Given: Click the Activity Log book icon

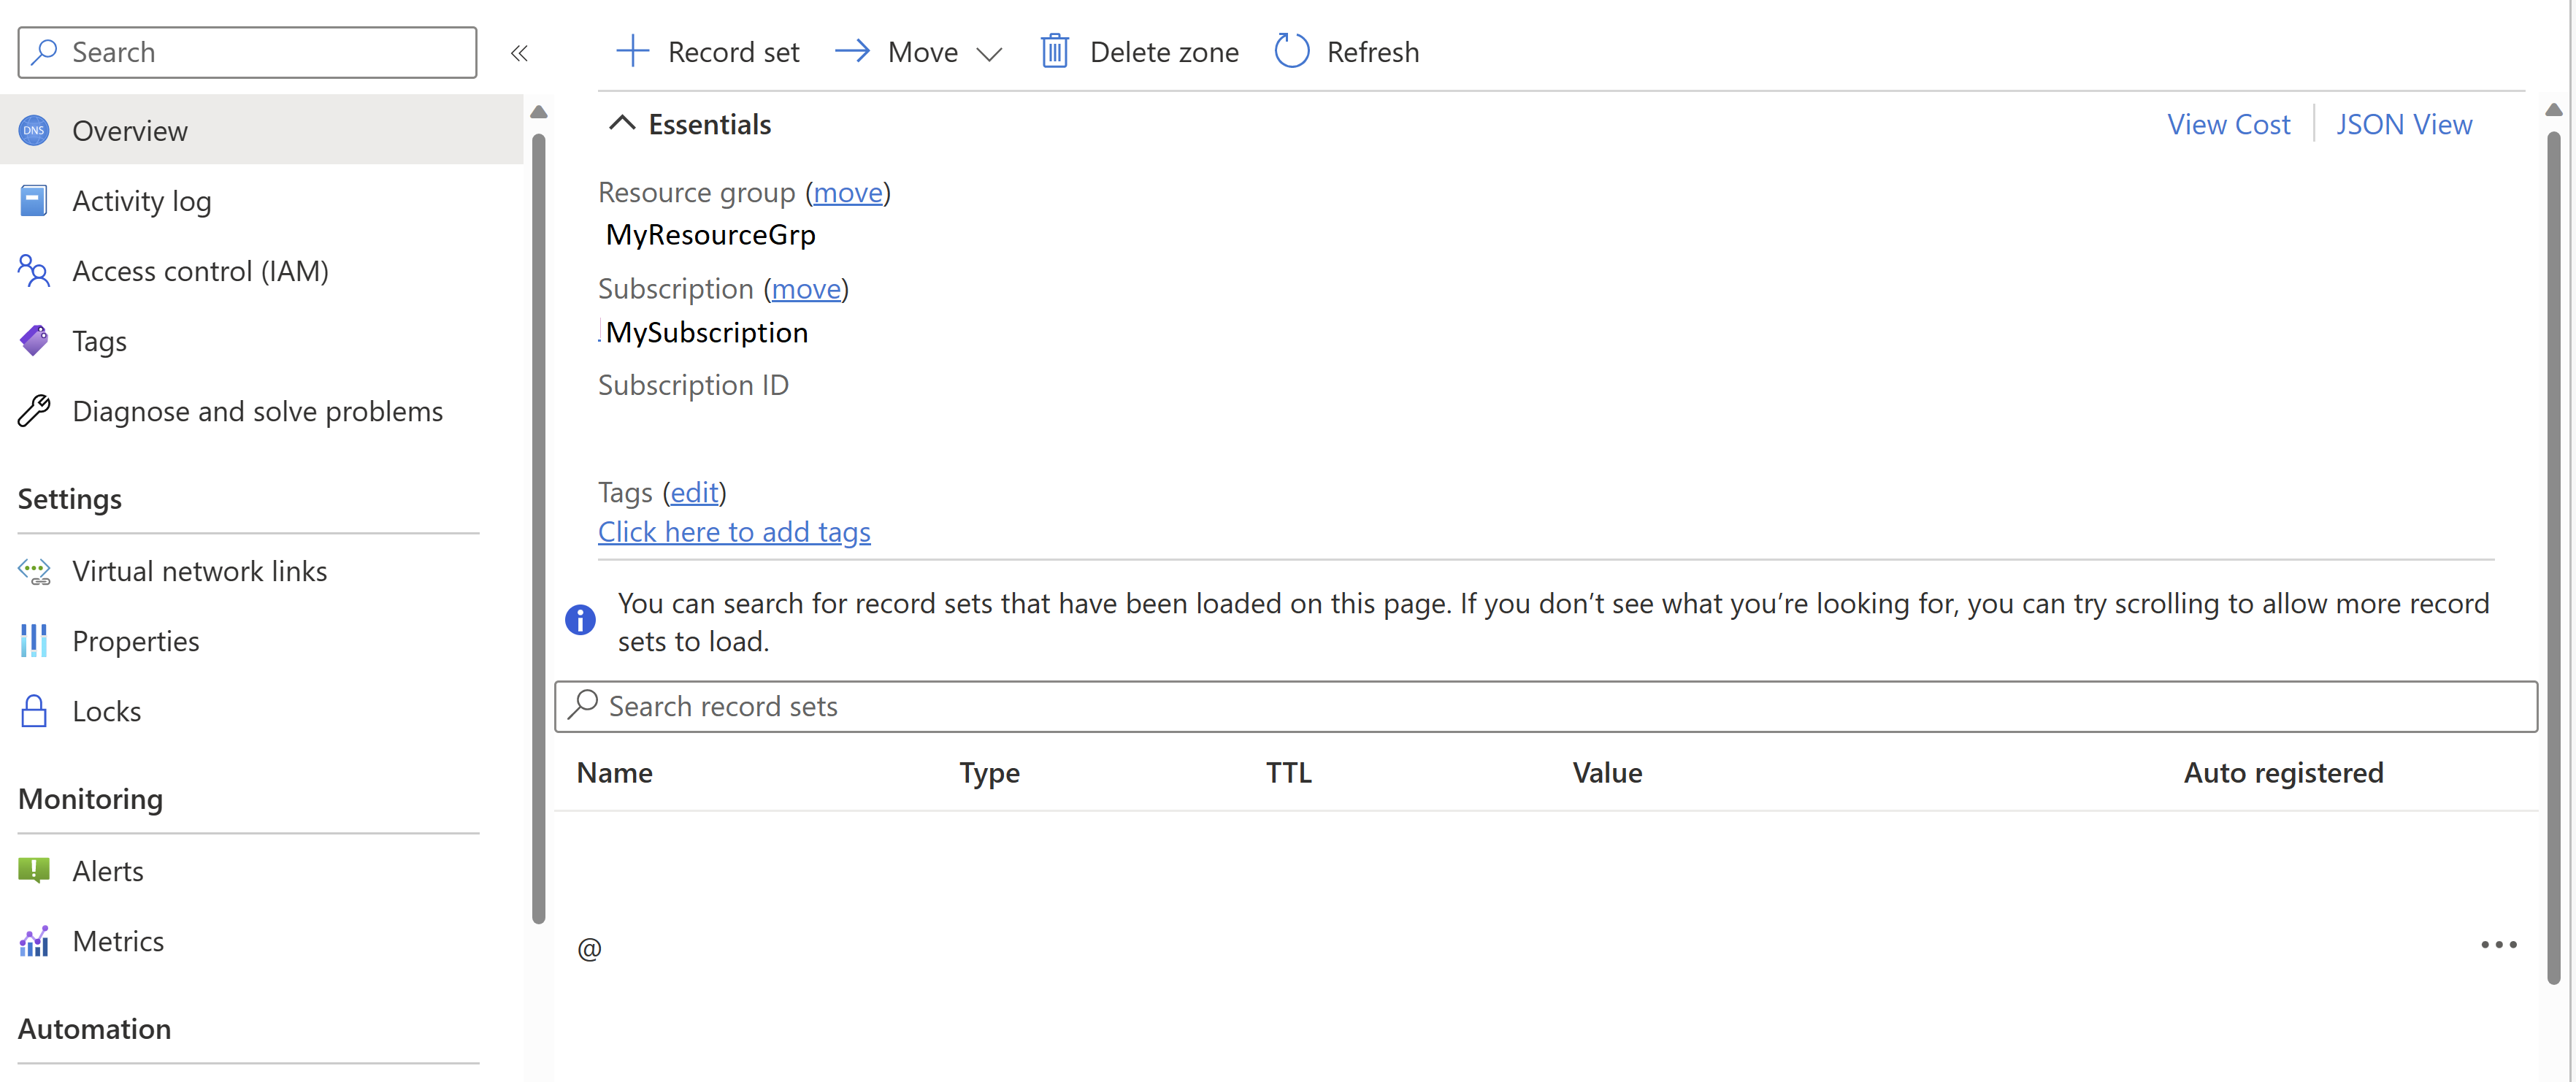Looking at the screenshot, I should click(x=33, y=200).
